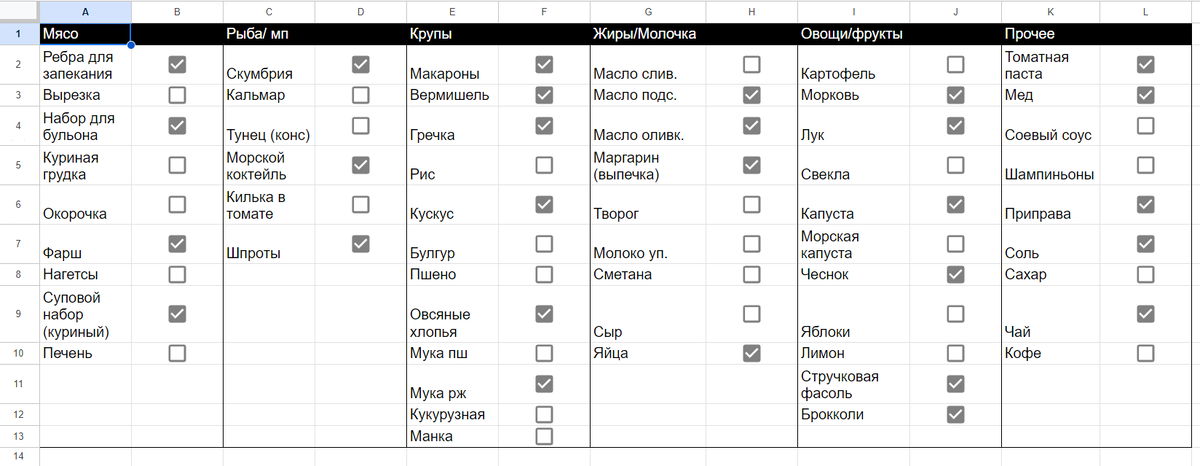
Task: Select the row 13 header
Action: coord(19,436)
